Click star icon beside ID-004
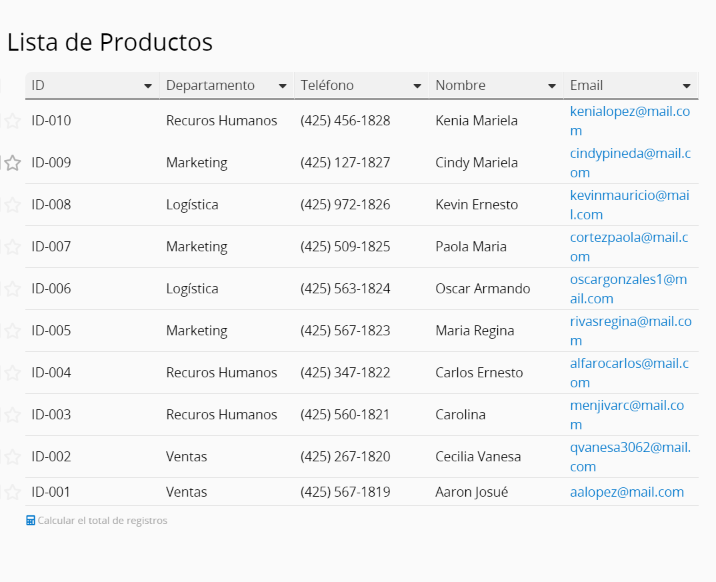The image size is (716, 582). [x=12, y=372]
